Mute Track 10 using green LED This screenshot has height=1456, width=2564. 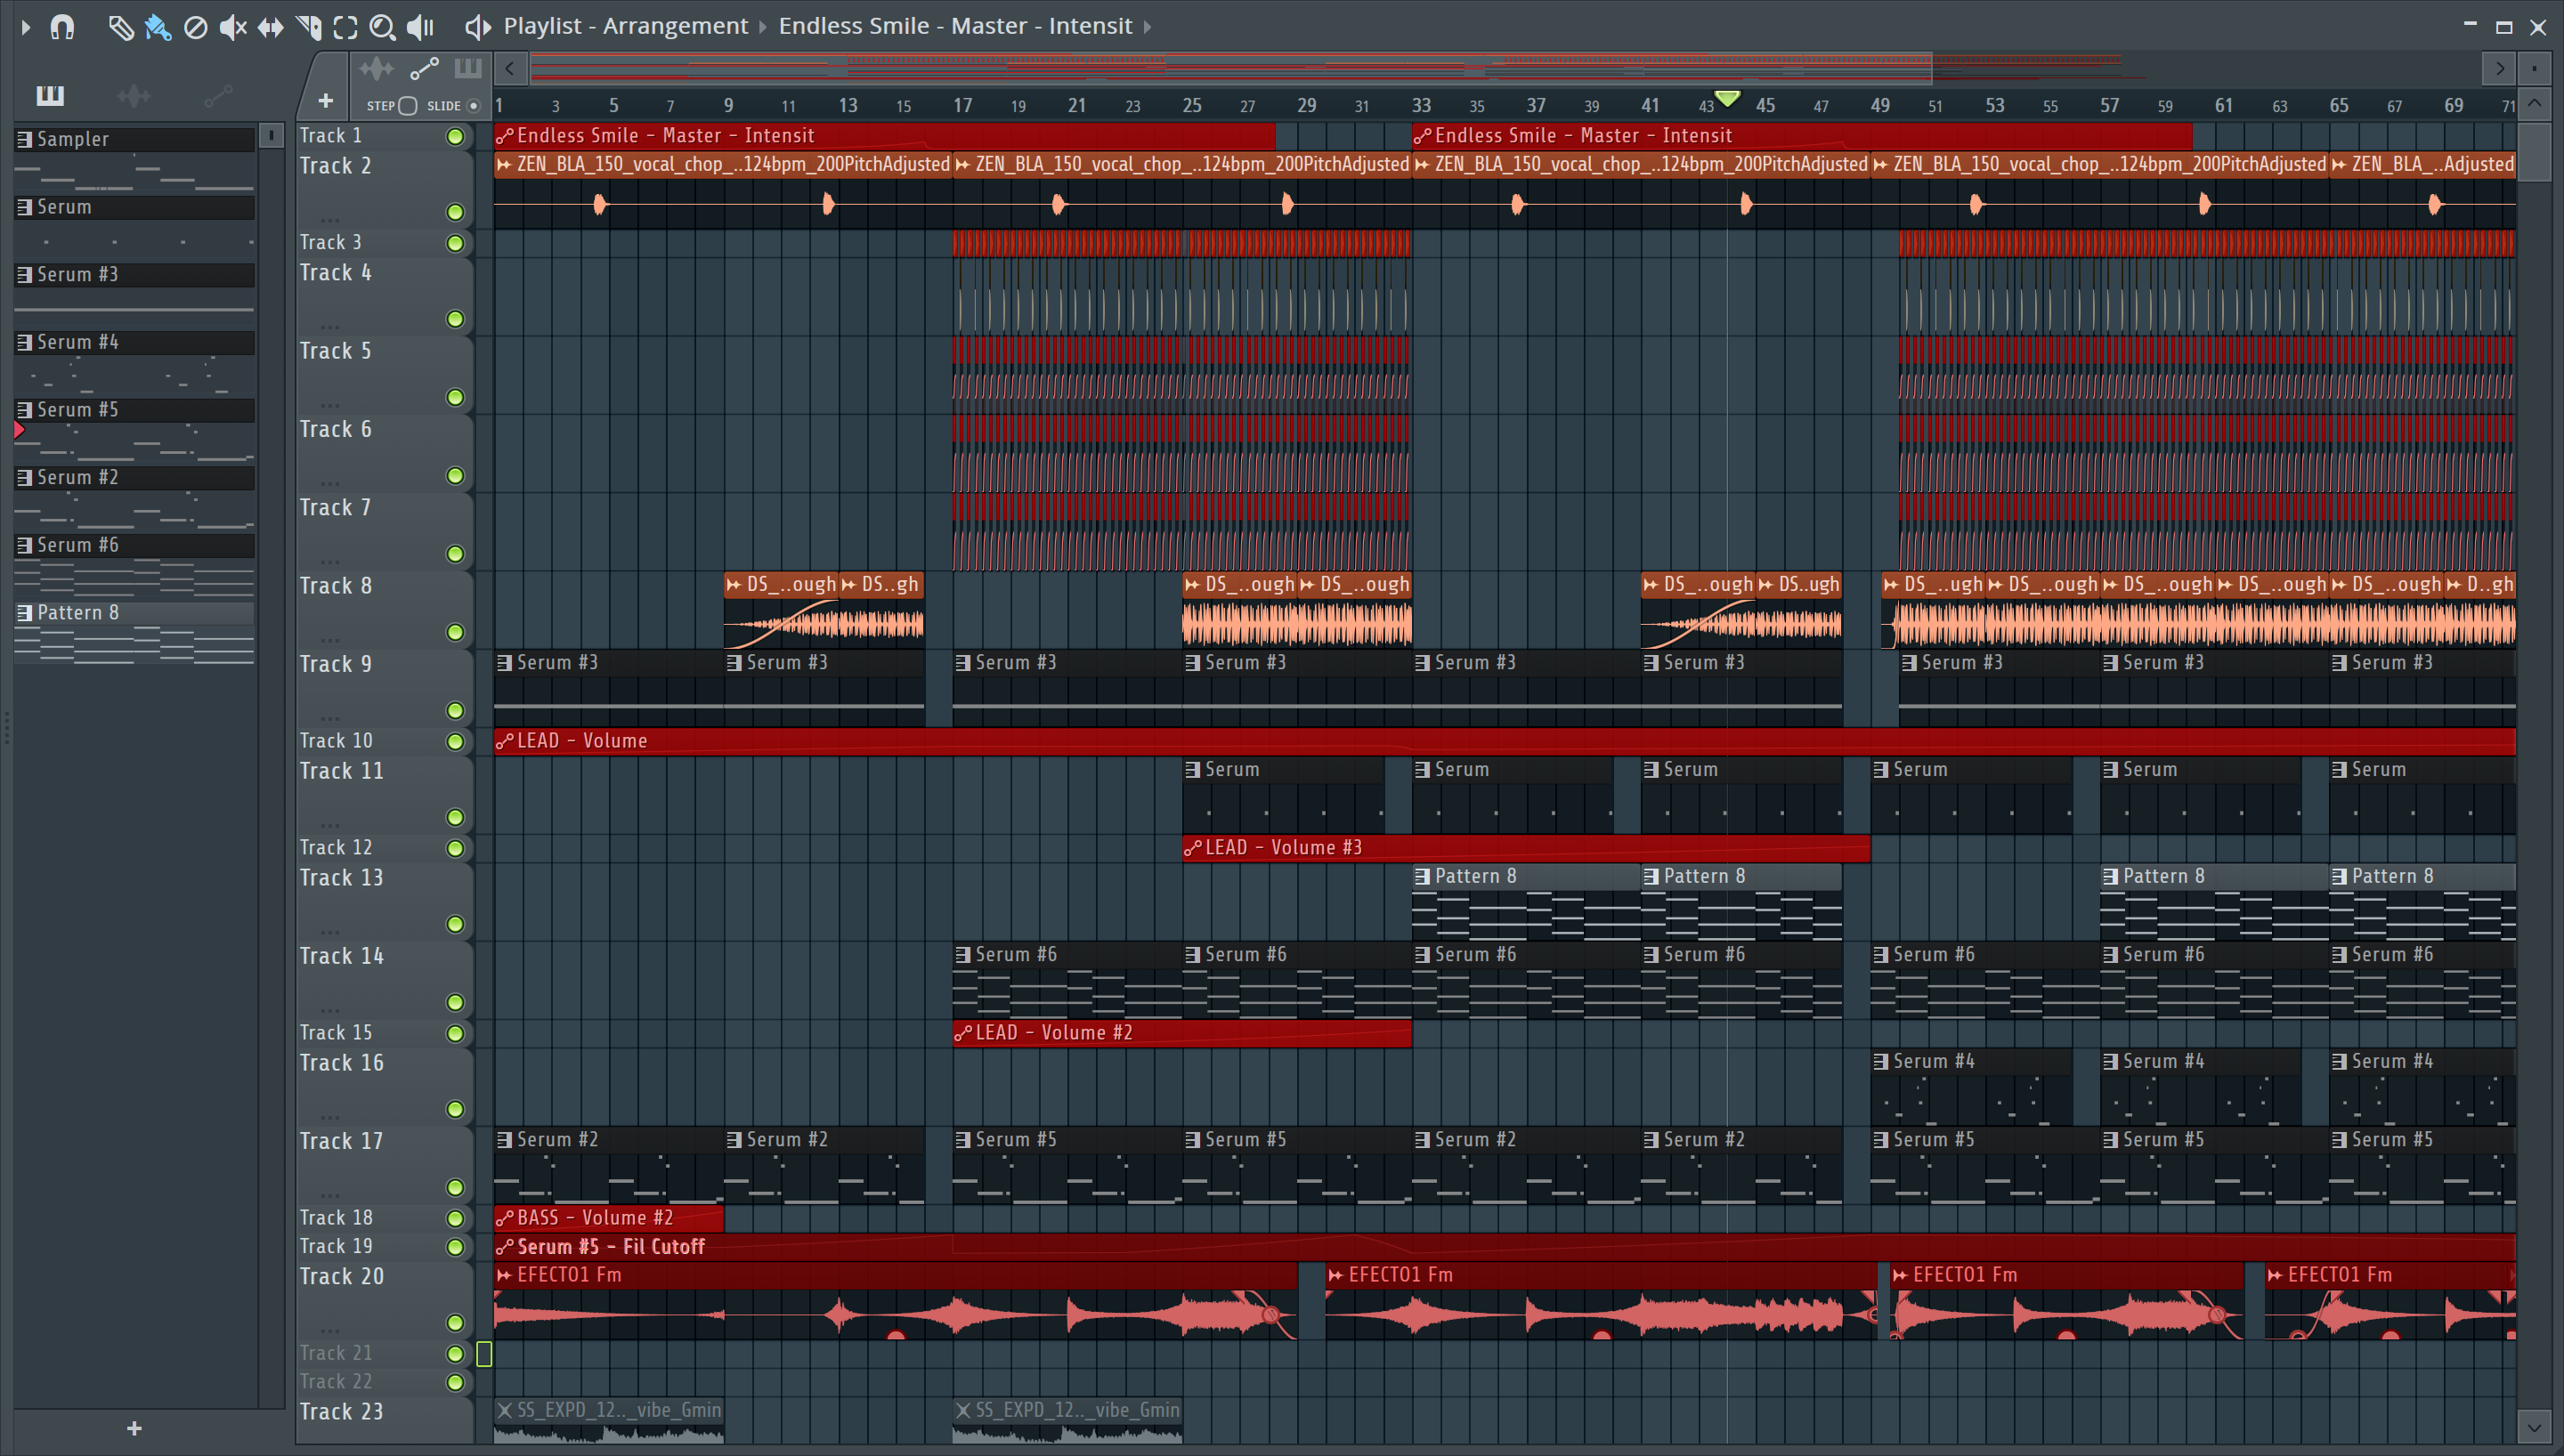(x=455, y=741)
